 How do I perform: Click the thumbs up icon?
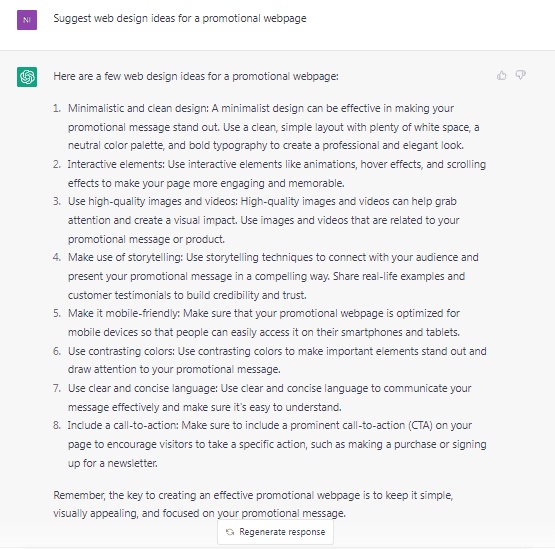tap(501, 75)
